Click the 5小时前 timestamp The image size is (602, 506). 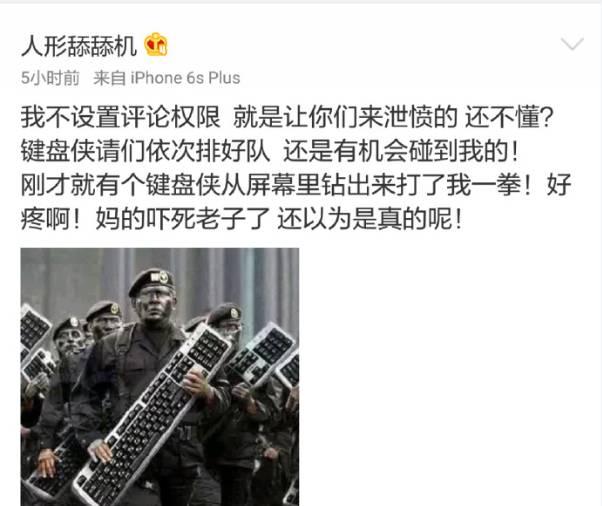pyautogui.click(x=50, y=78)
